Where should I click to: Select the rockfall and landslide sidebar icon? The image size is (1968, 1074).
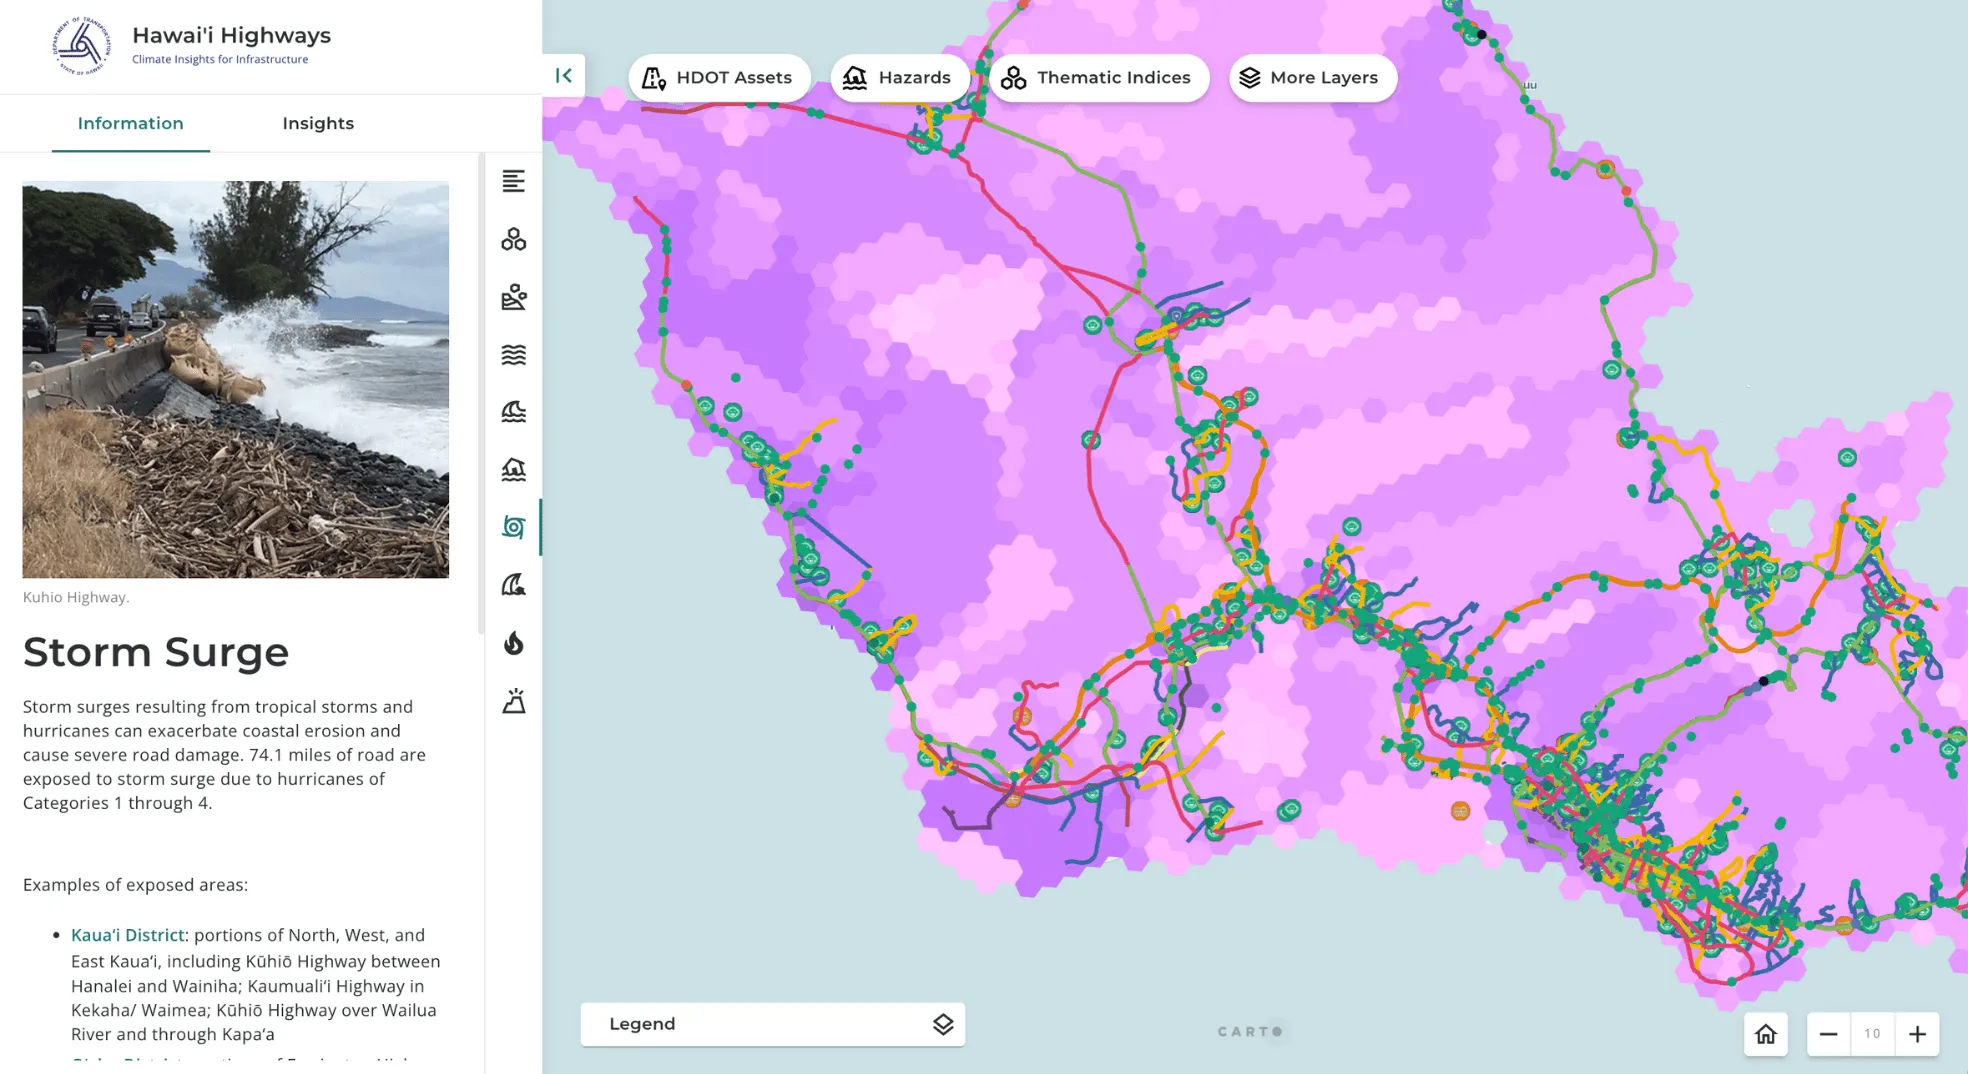pos(513,297)
